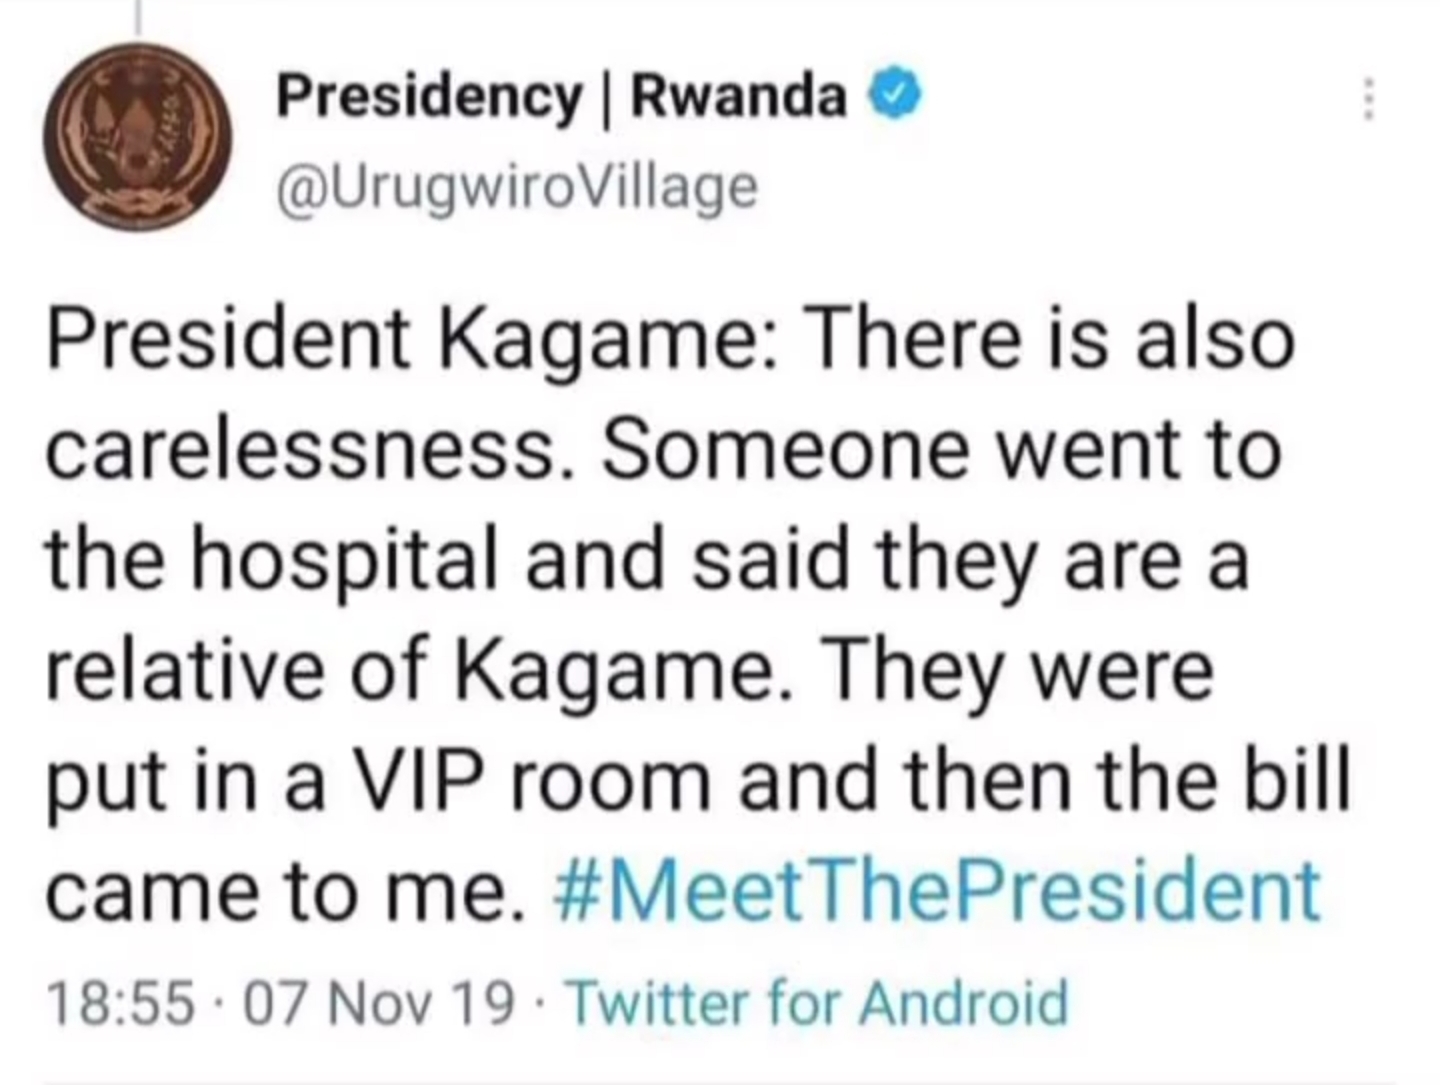The image size is (1440, 1085).
Task: Click the "Presidency" display name
Action: pos(428,97)
